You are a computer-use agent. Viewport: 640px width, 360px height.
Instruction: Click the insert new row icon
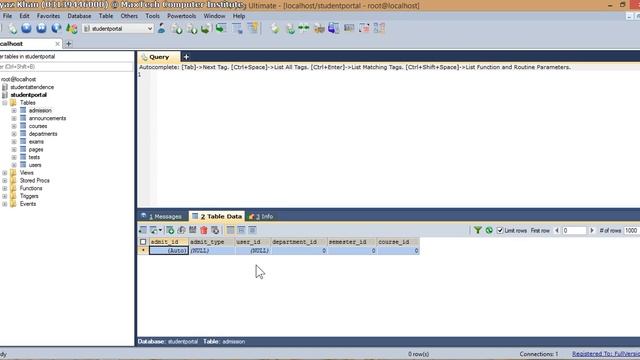pos(170,230)
